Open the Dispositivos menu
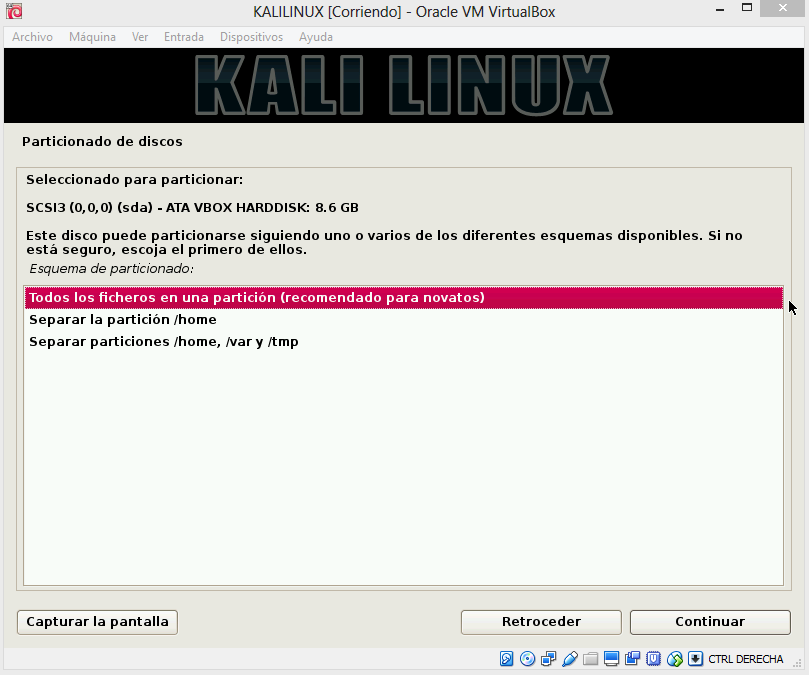The width and height of the screenshot is (809, 675). 251,37
